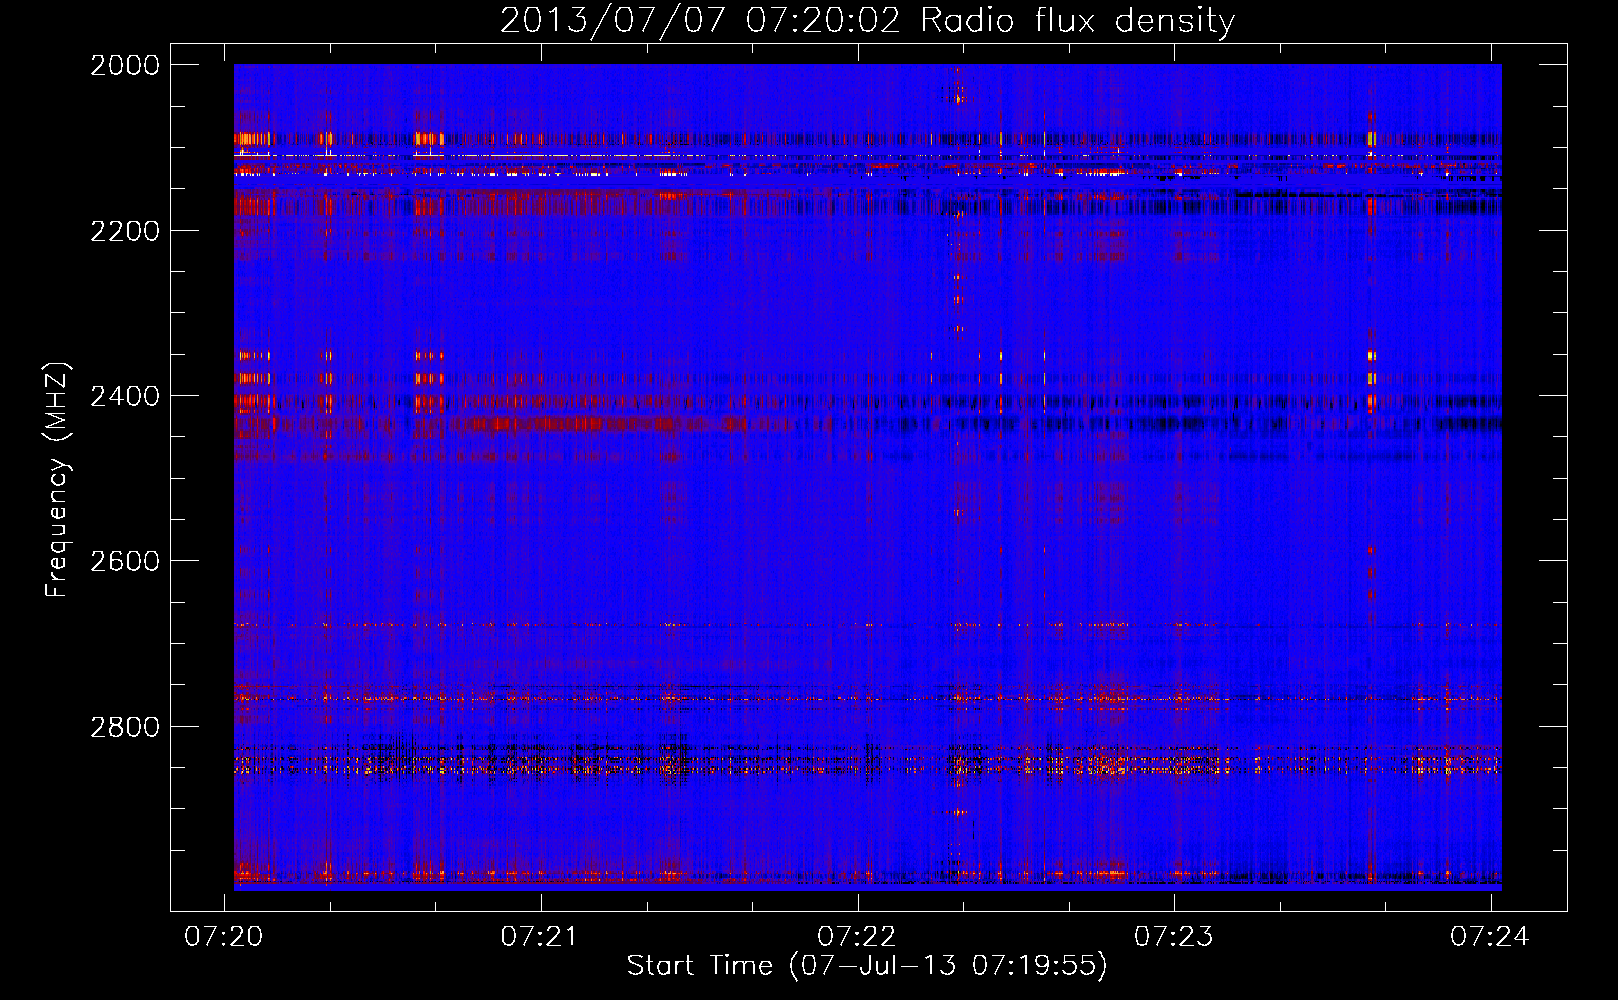This screenshot has height=1000, width=1618.
Task: Click the 07:20 time axis label
Action: tap(224, 936)
